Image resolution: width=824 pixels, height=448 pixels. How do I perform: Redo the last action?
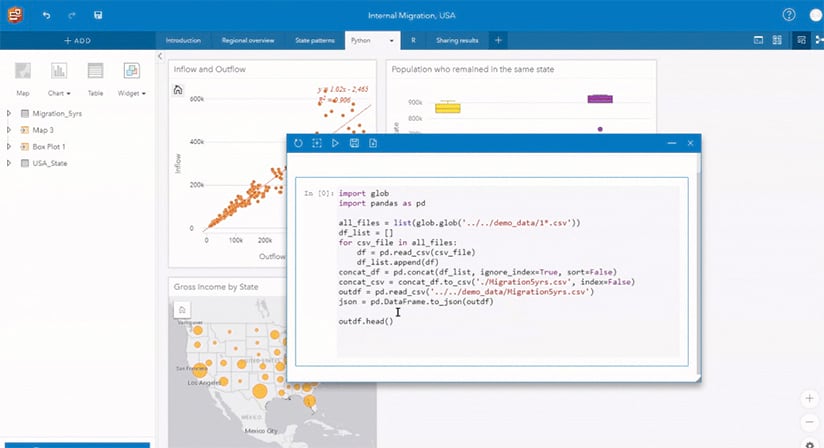point(71,15)
